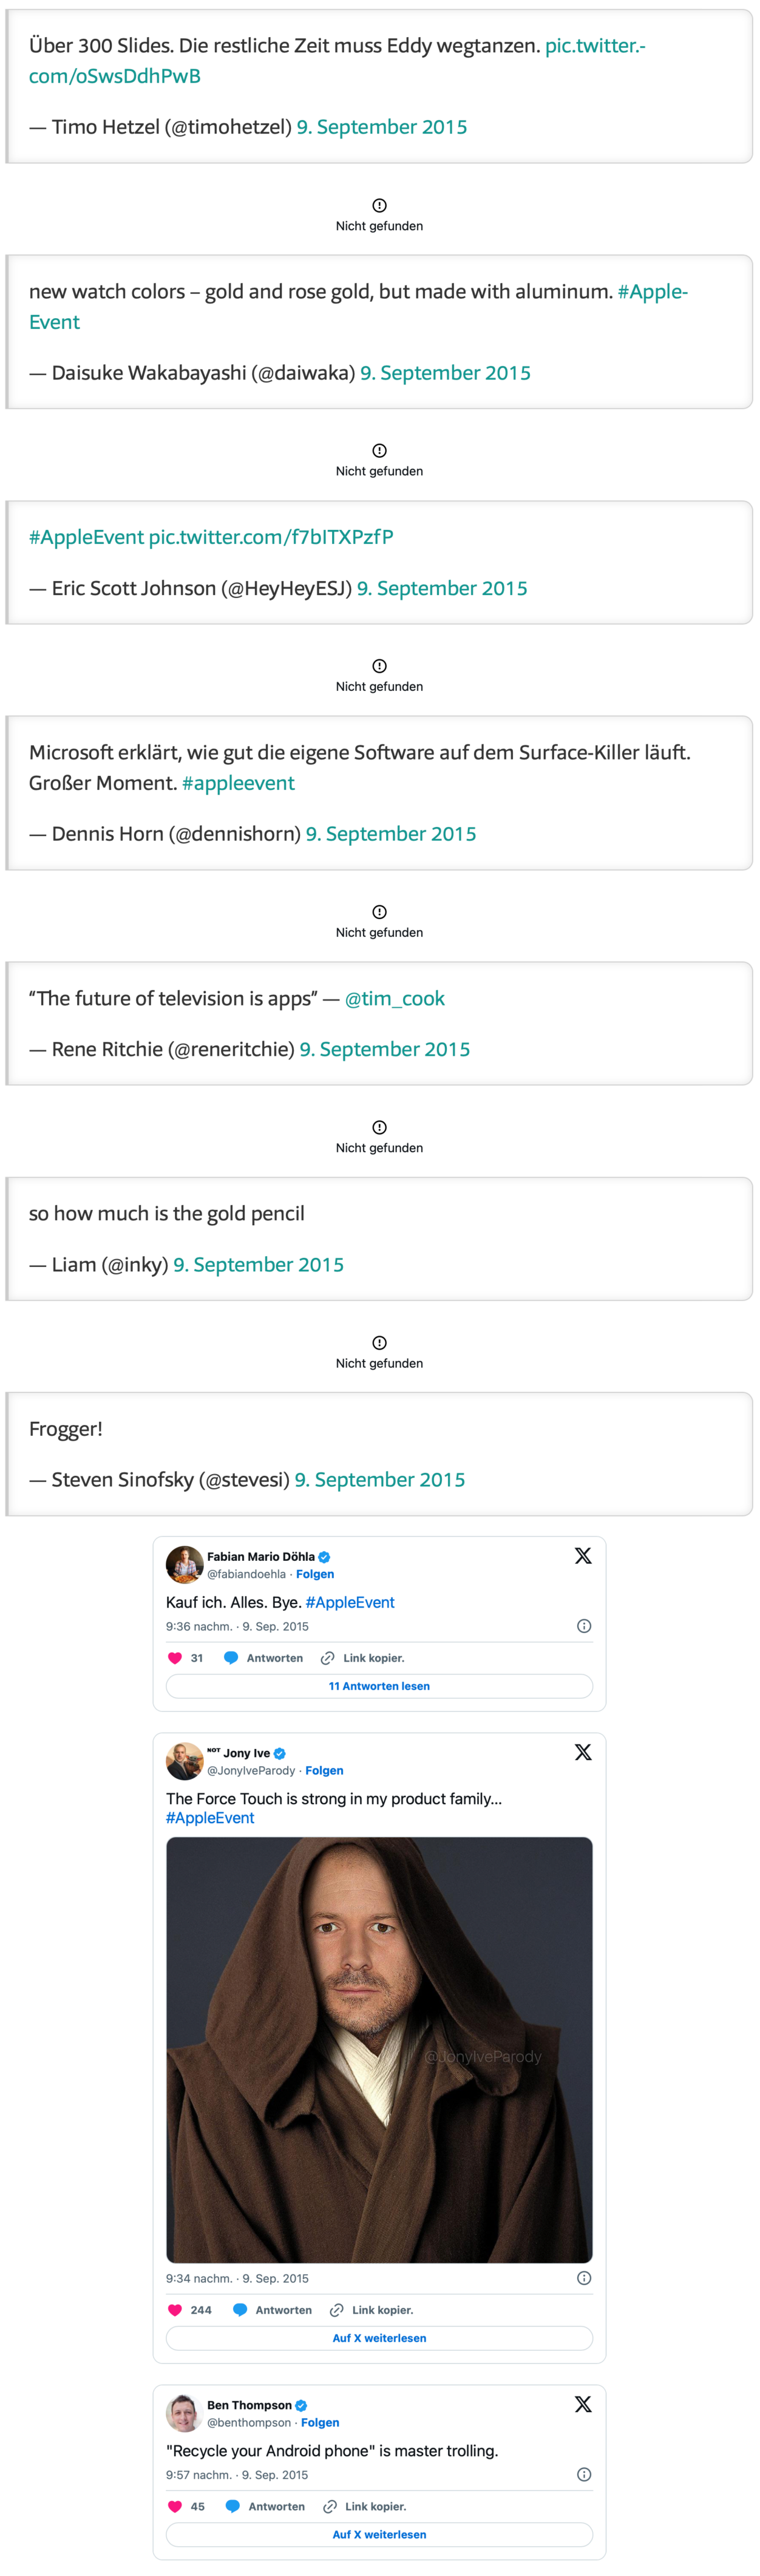Click X logo on Ben Thompson tweet

pyautogui.click(x=583, y=2404)
